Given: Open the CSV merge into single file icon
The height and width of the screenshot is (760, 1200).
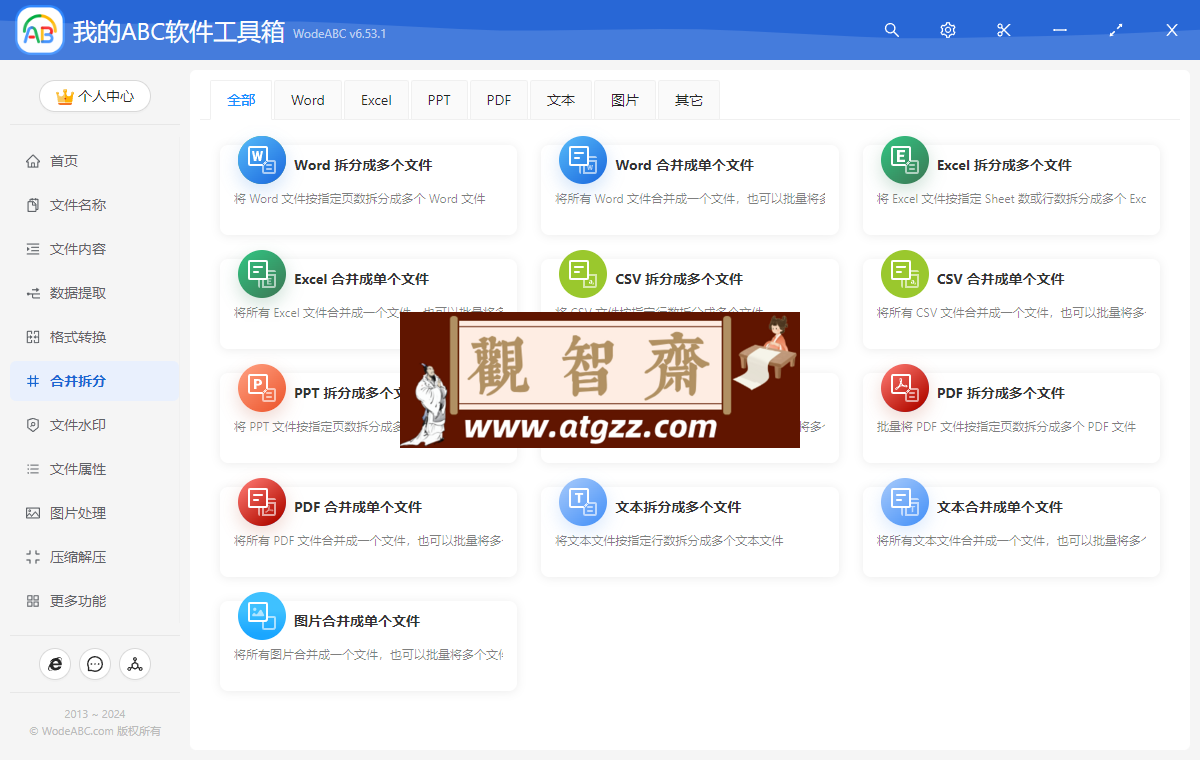Looking at the screenshot, I should point(905,274).
